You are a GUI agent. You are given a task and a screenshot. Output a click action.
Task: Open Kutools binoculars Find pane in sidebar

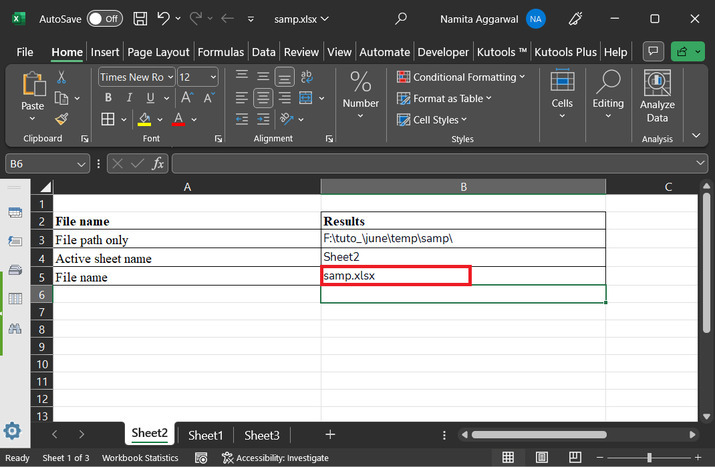[15, 328]
